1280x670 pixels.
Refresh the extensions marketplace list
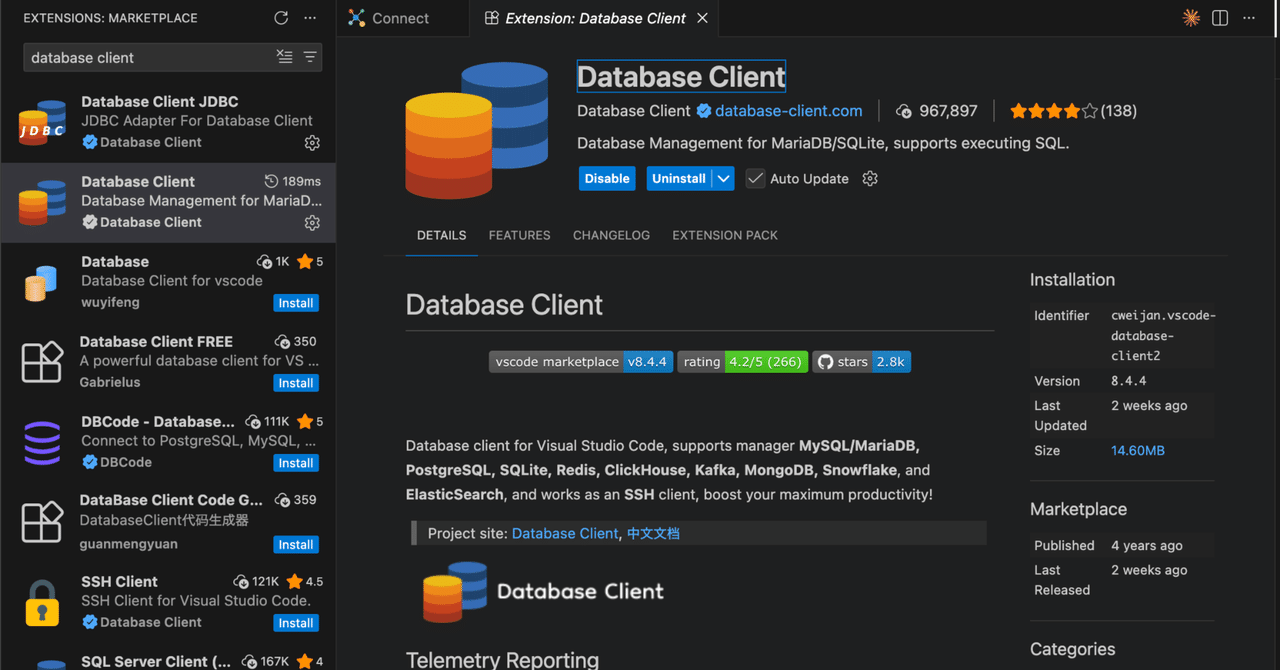[x=280, y=17]
